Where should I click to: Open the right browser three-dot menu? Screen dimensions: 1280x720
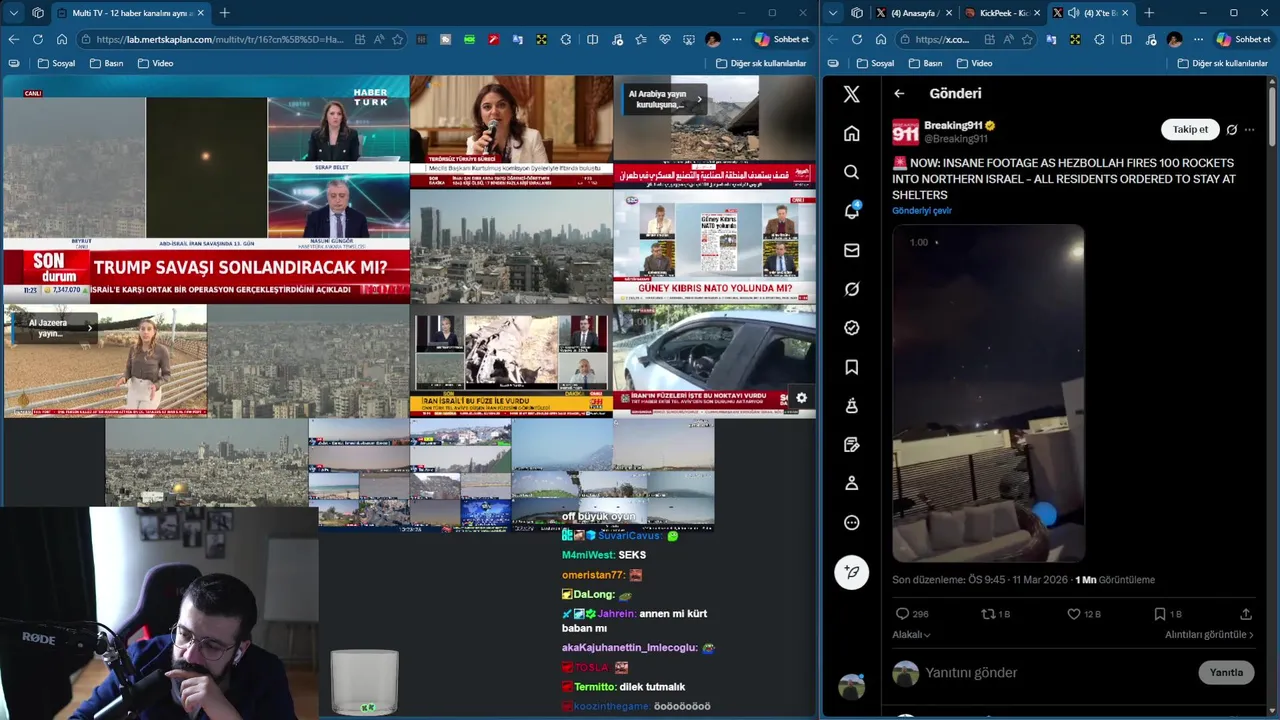pyautogui.click(x=1199, y=39)
